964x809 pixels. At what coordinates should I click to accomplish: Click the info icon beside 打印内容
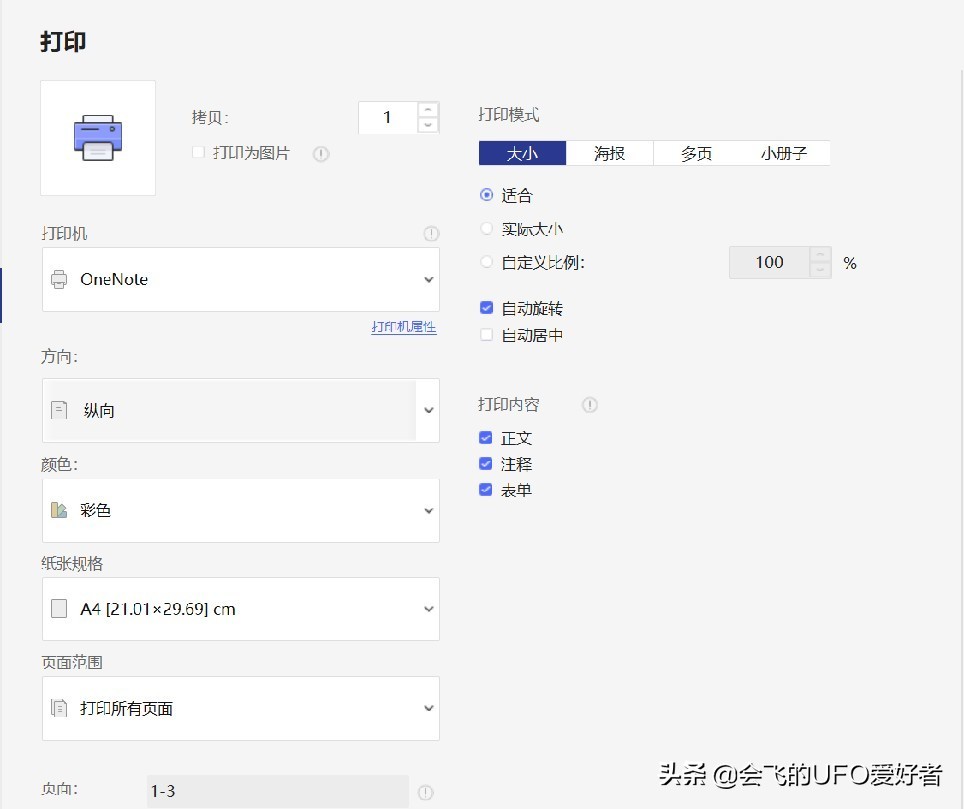pos(589,404)
